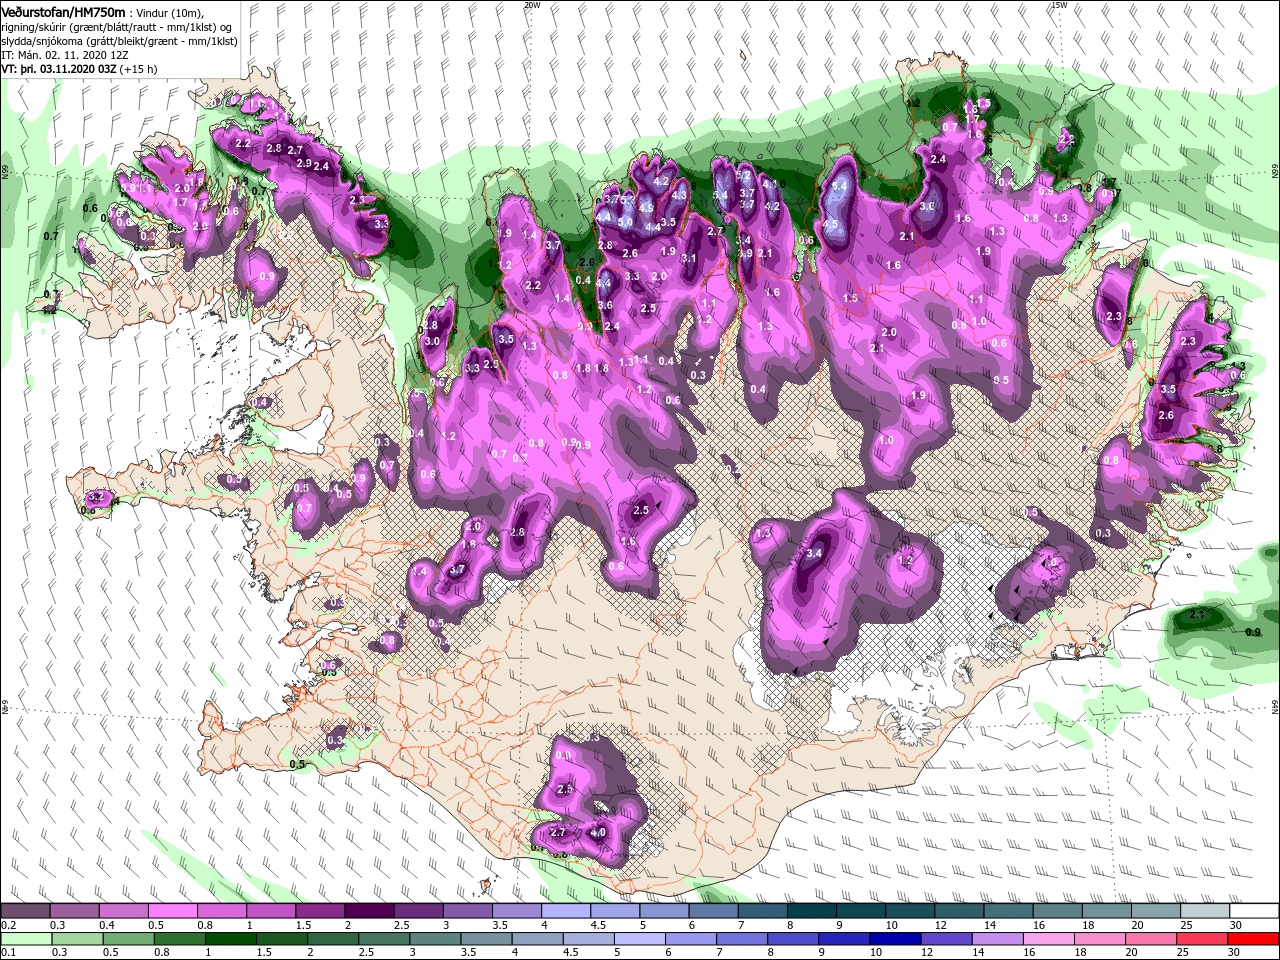This screenshot has height=960, width=1280.
Task: Click the Veðurstofan/HM750m map title
Action: click(65, 11)
